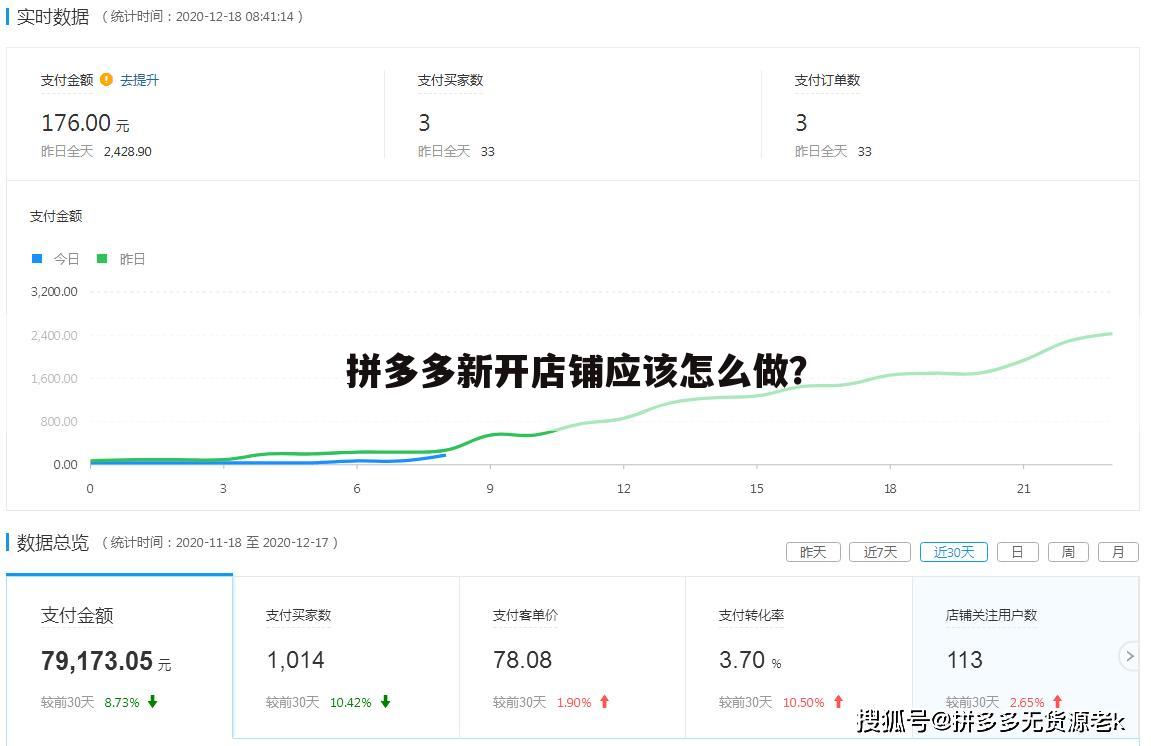Switch to the 支付客单价 78.08 card
Screen dimensions: 1151x746
[x=573, y=657]
